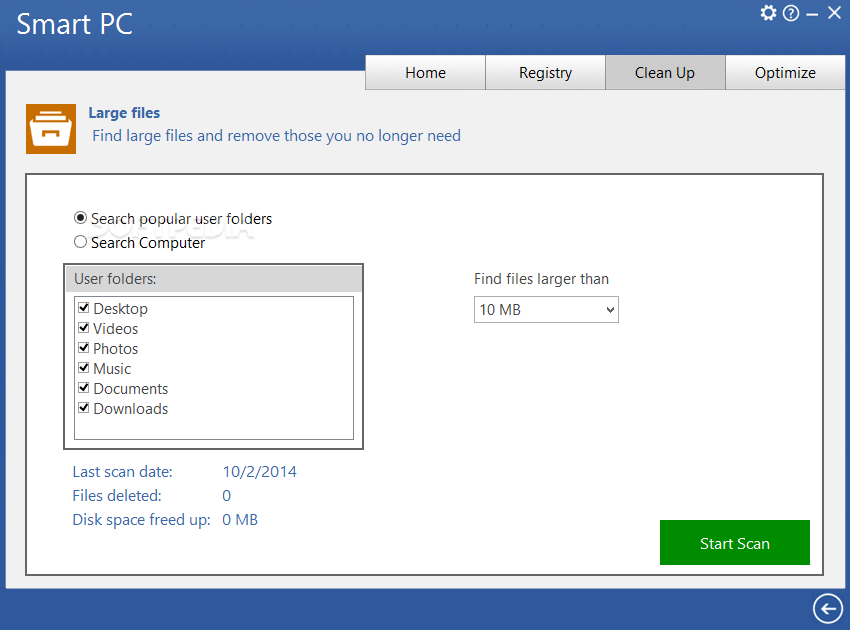This screenshot has height=630, width=850.
Task: Click the Large files heading
Action: pos(124,113)
